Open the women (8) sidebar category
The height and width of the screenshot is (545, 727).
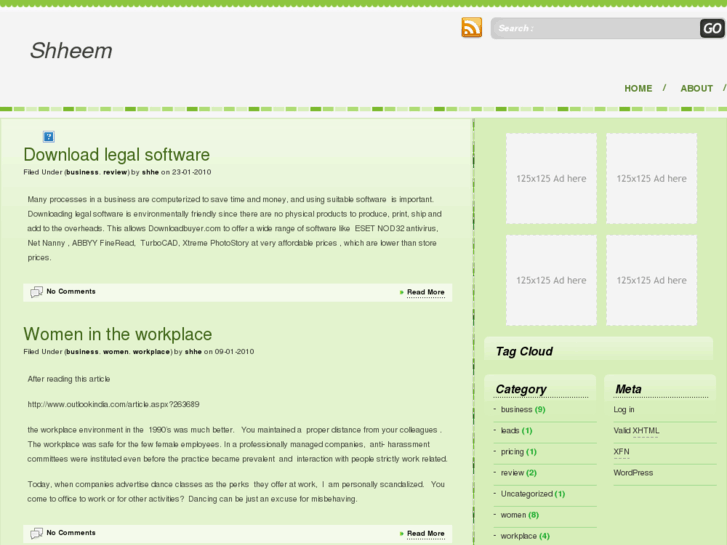519,515
